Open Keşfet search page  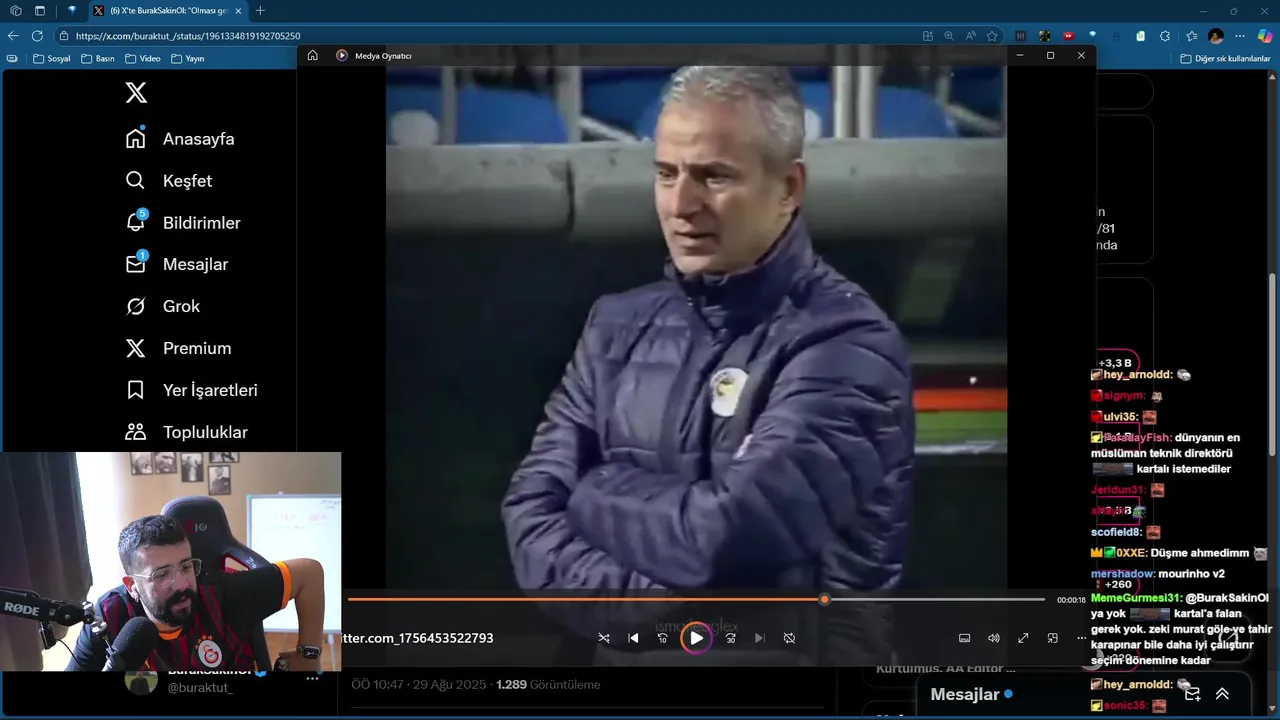pyautogui.click(x=169, y=181)
